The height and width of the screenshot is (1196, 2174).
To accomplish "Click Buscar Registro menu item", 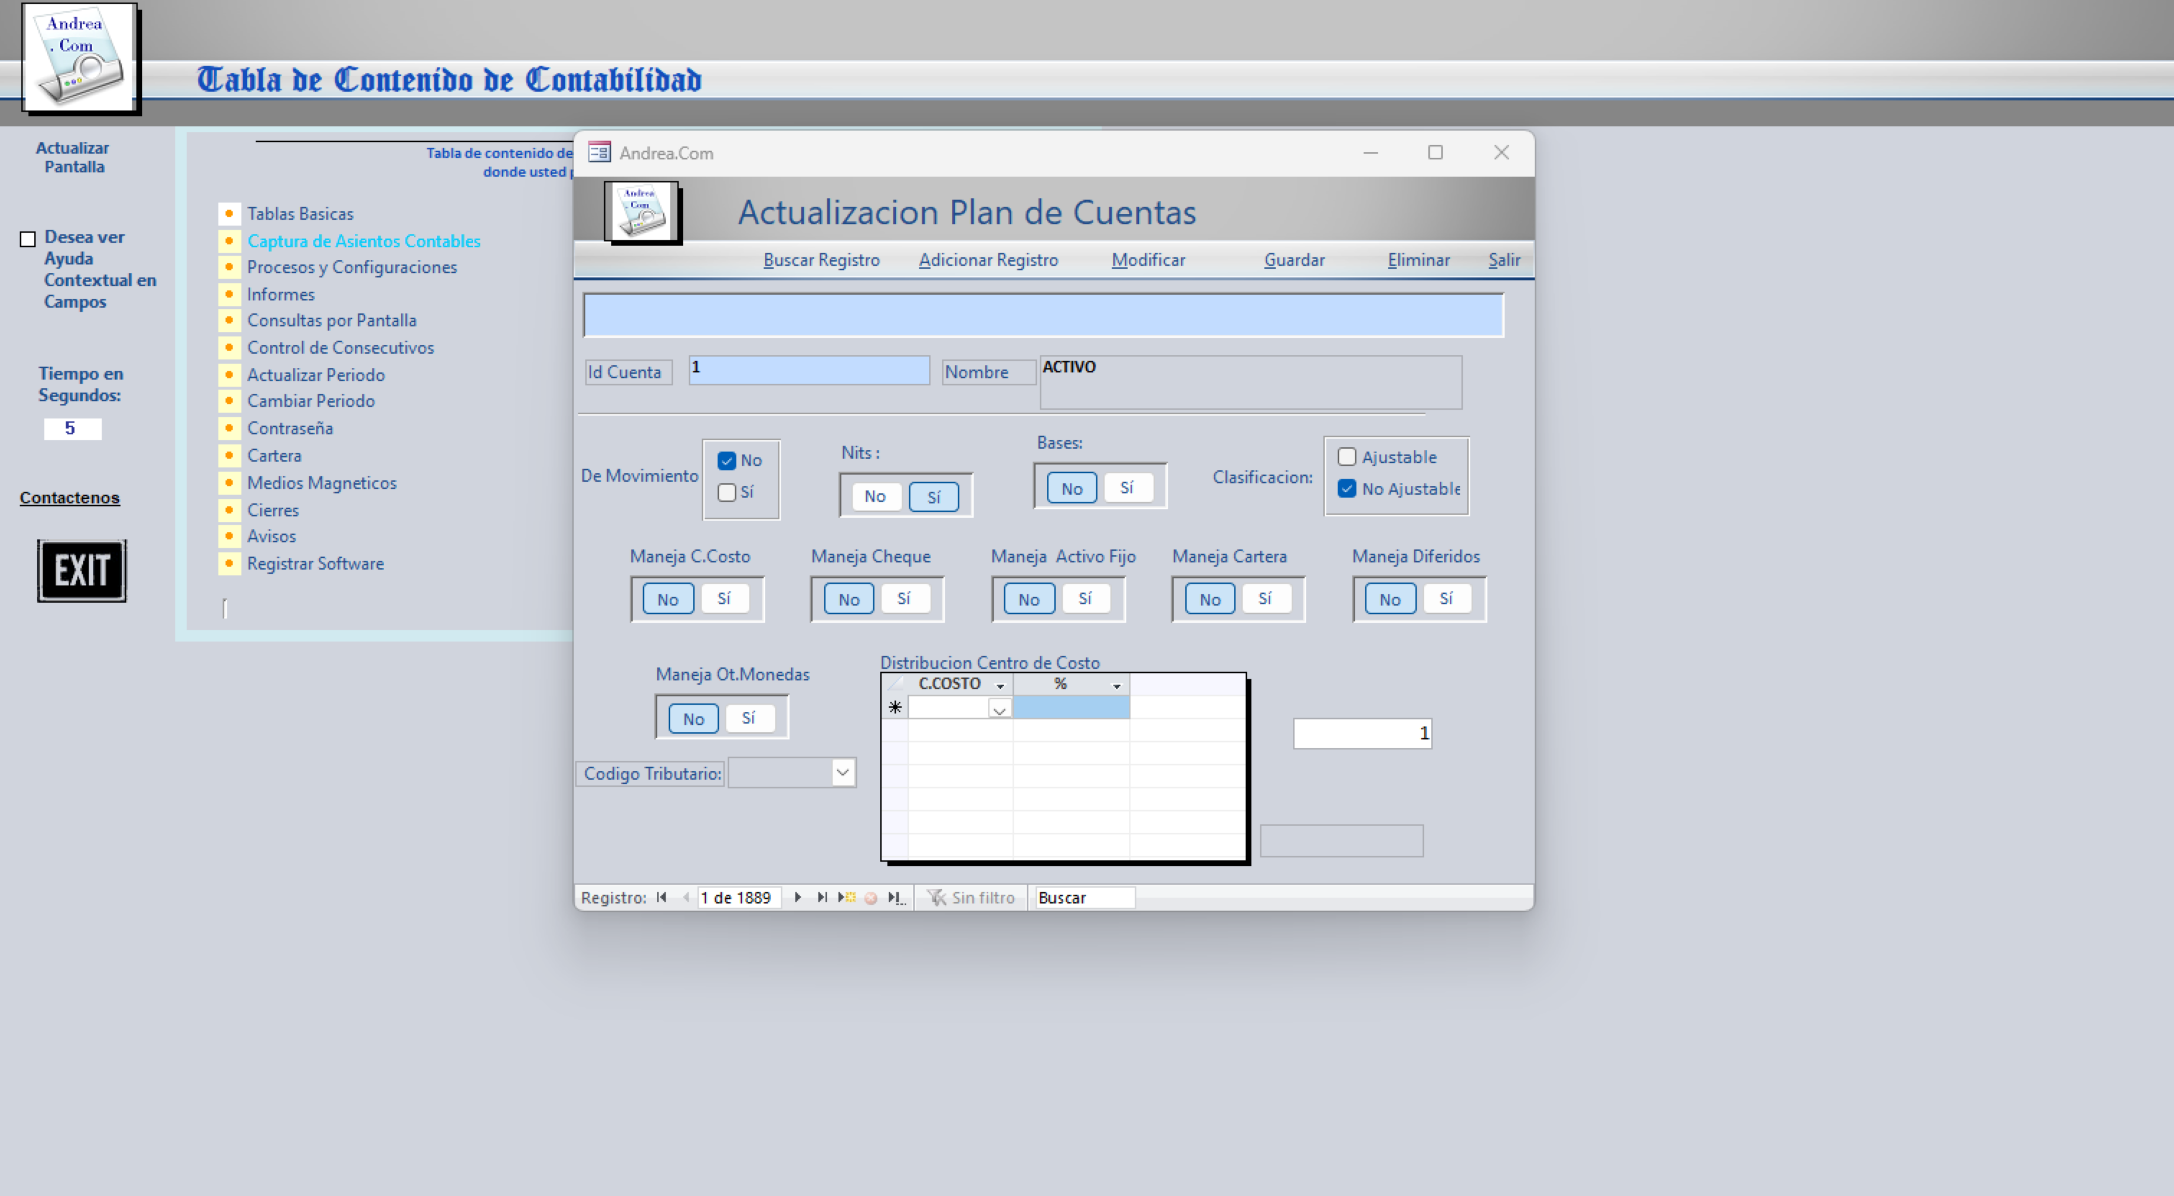I will (x=821, y=260).
